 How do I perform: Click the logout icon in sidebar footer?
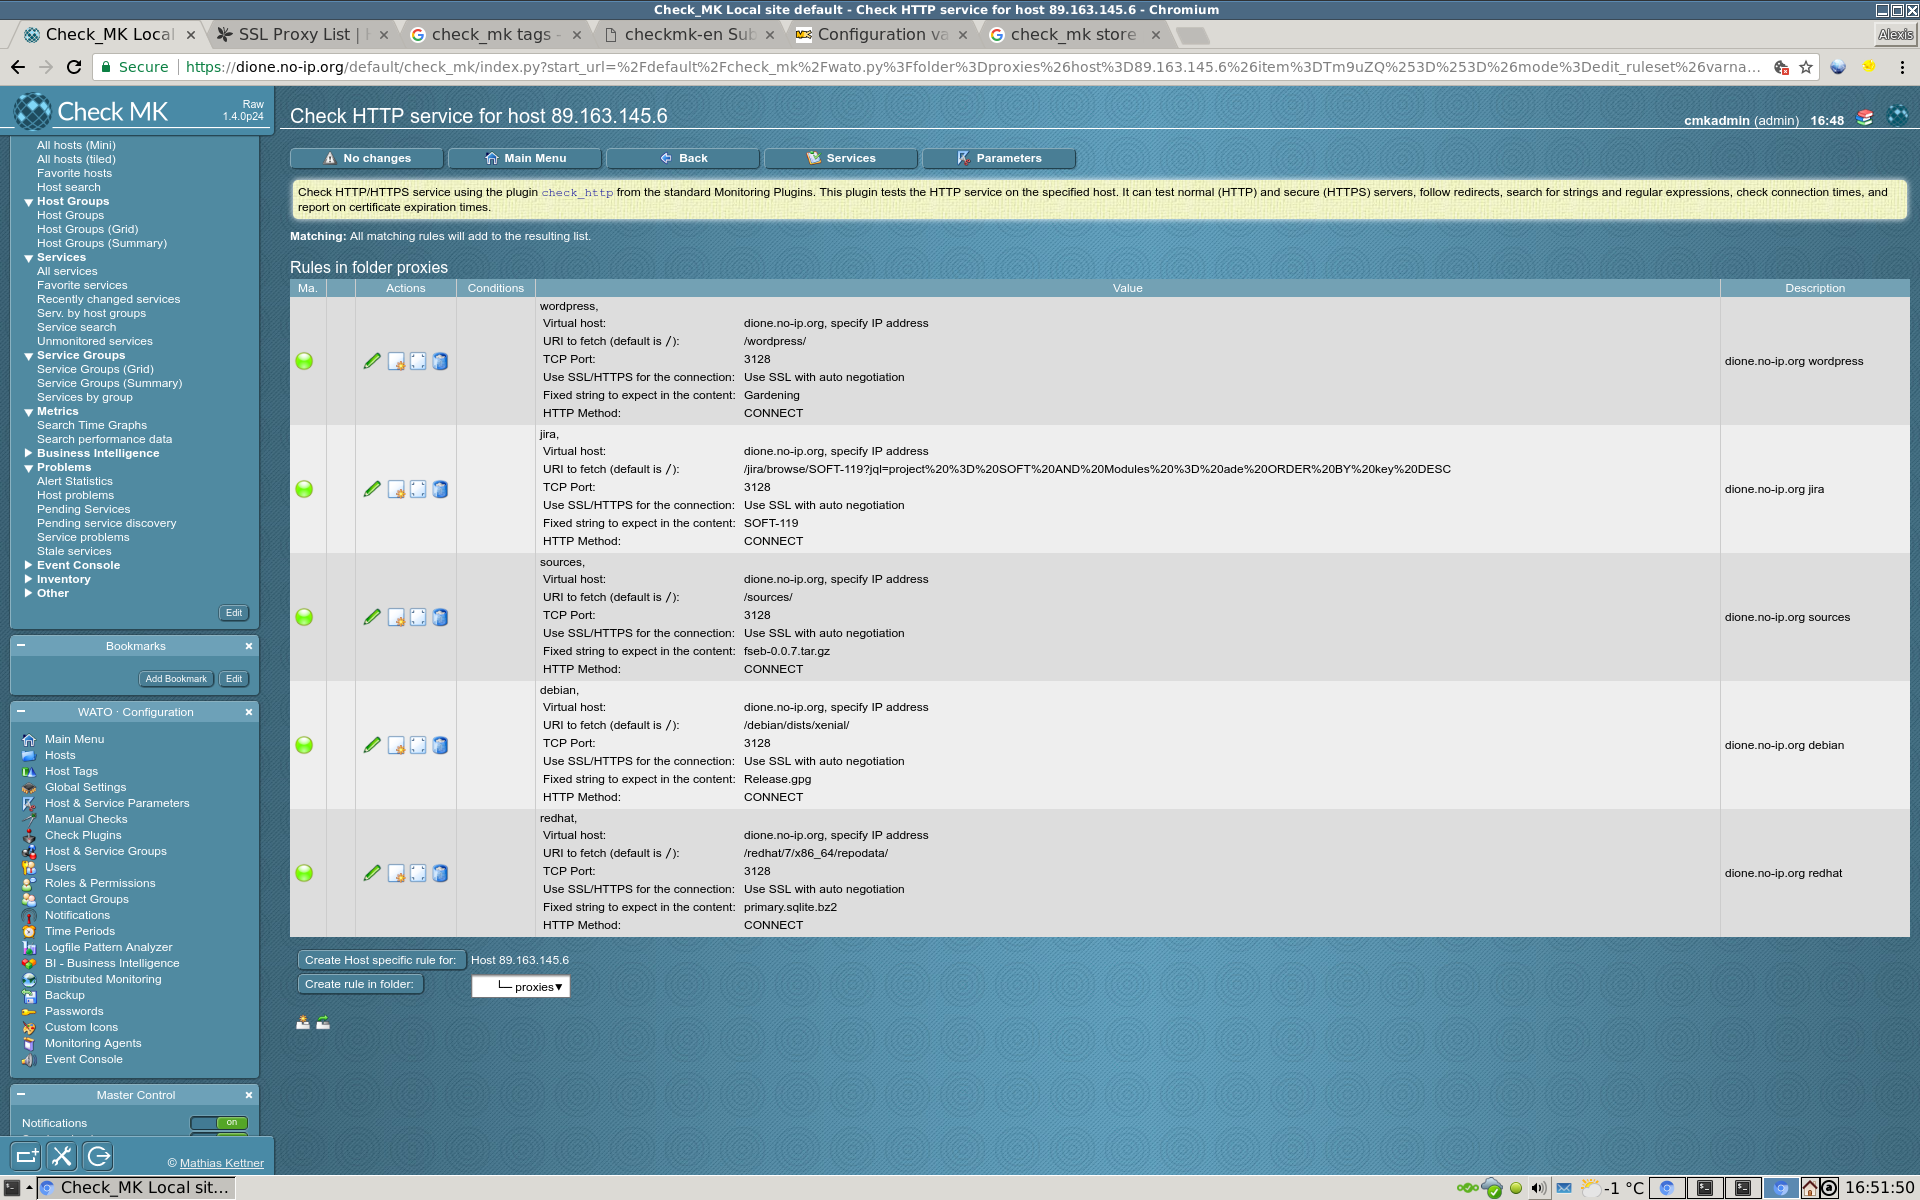pos(98,1156)
